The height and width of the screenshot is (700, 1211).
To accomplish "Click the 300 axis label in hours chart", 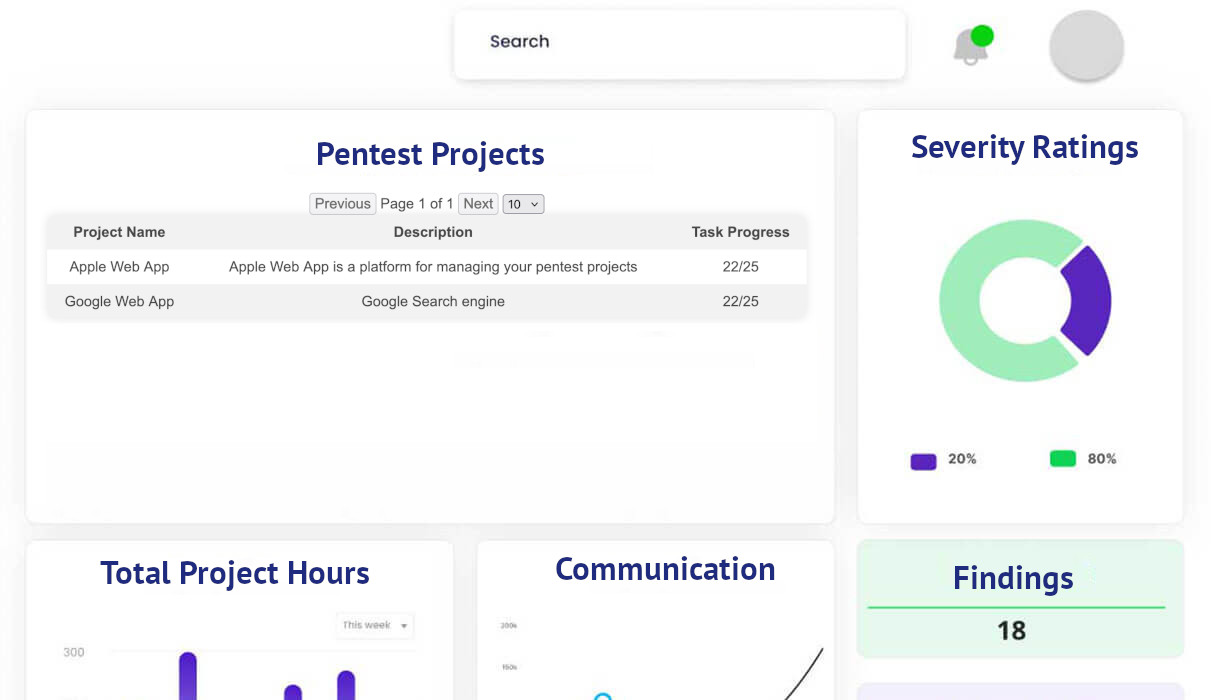I will [74, 652].
